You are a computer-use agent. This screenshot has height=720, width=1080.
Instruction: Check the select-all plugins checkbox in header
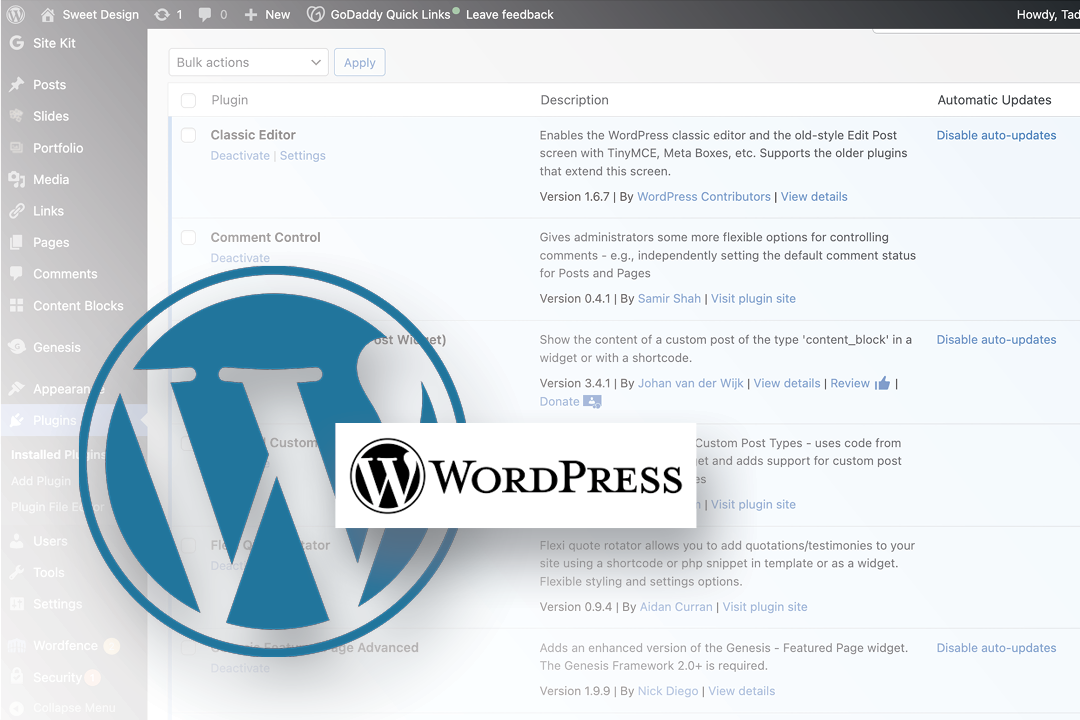coord(188,100)
